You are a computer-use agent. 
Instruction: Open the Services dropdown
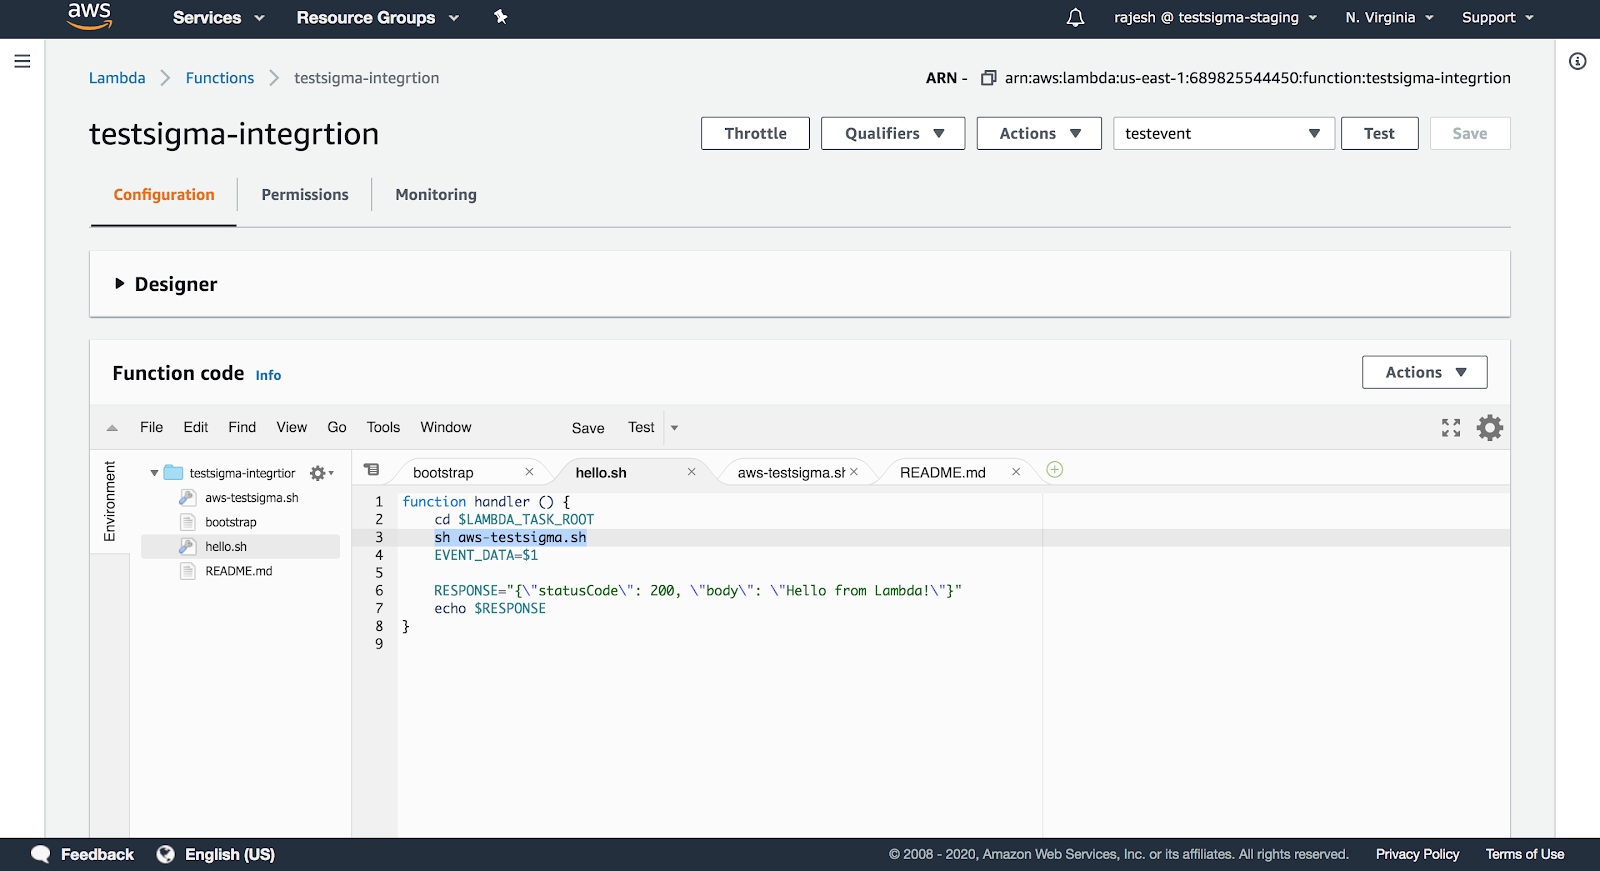click(x=218, y=17)
